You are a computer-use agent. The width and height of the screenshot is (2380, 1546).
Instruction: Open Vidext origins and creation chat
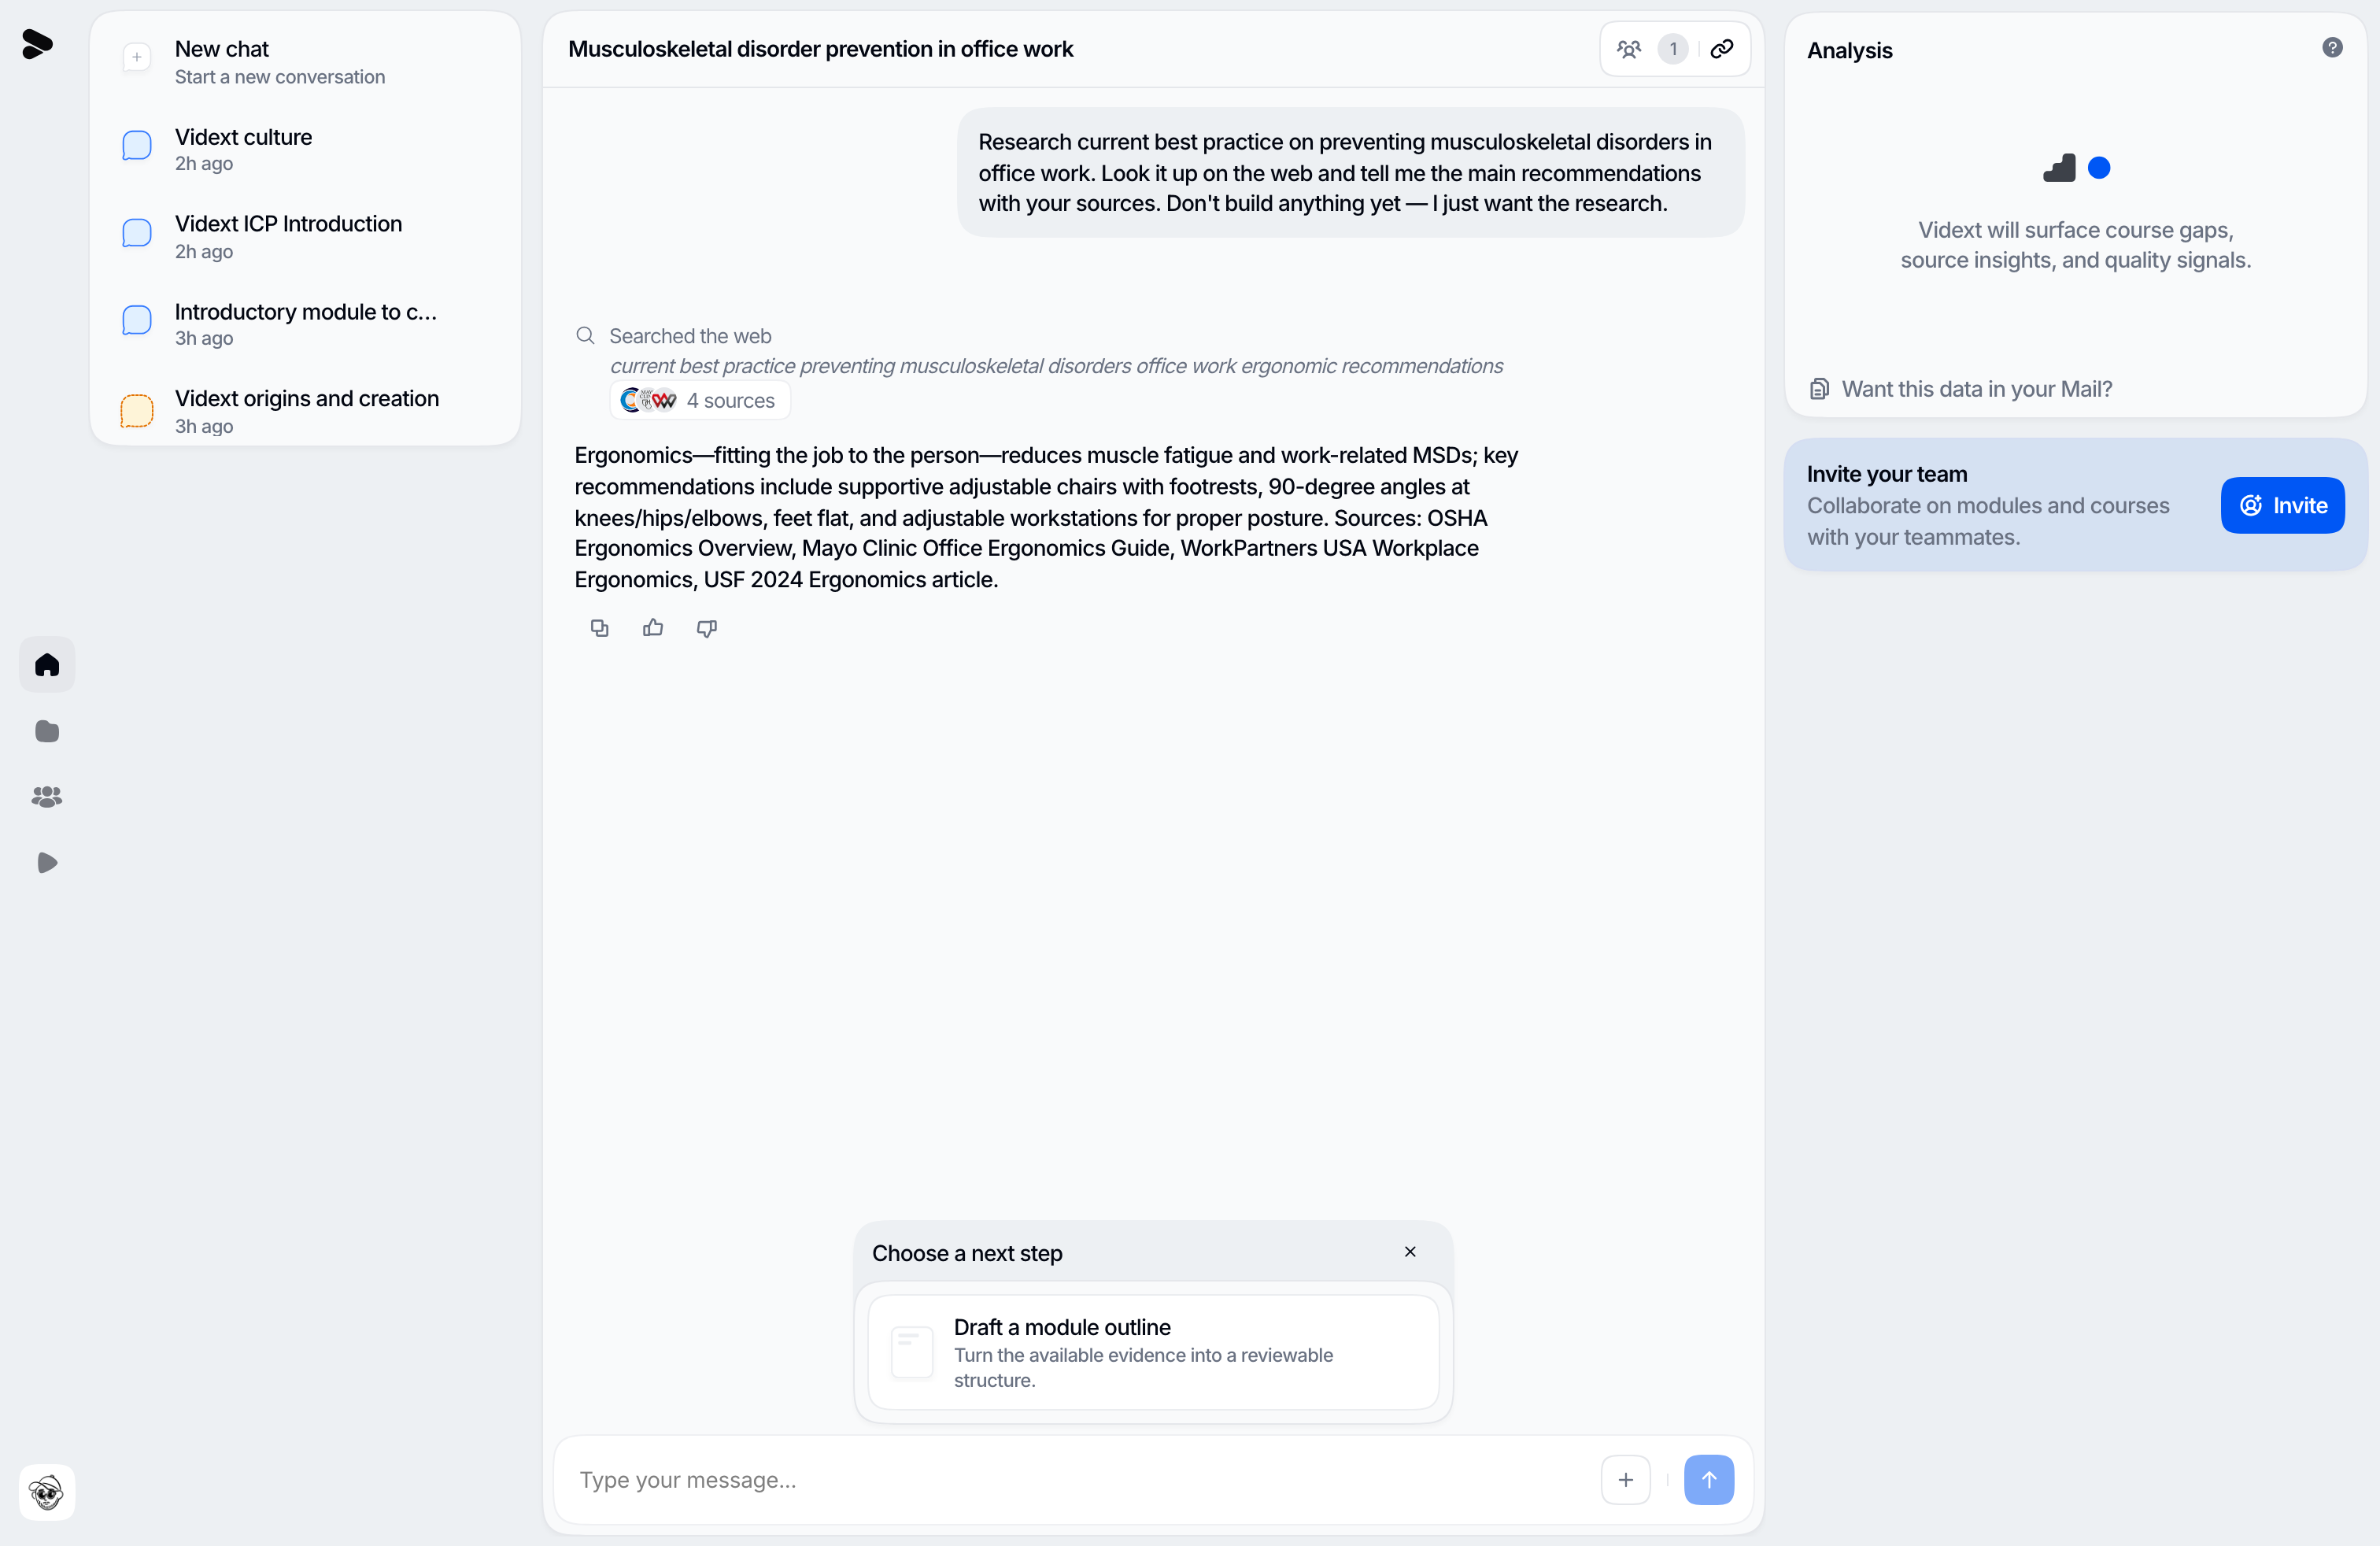(x=305, y=411)
